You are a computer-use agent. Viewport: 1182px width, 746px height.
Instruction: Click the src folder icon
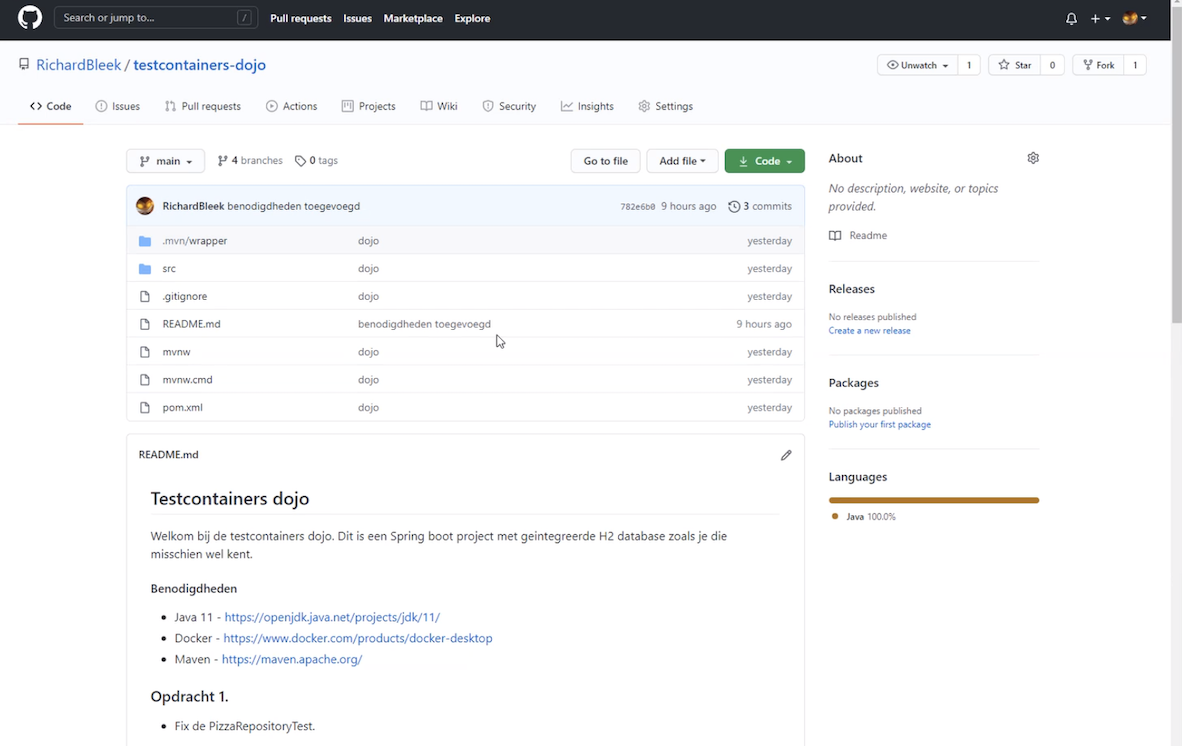point(145,269)
